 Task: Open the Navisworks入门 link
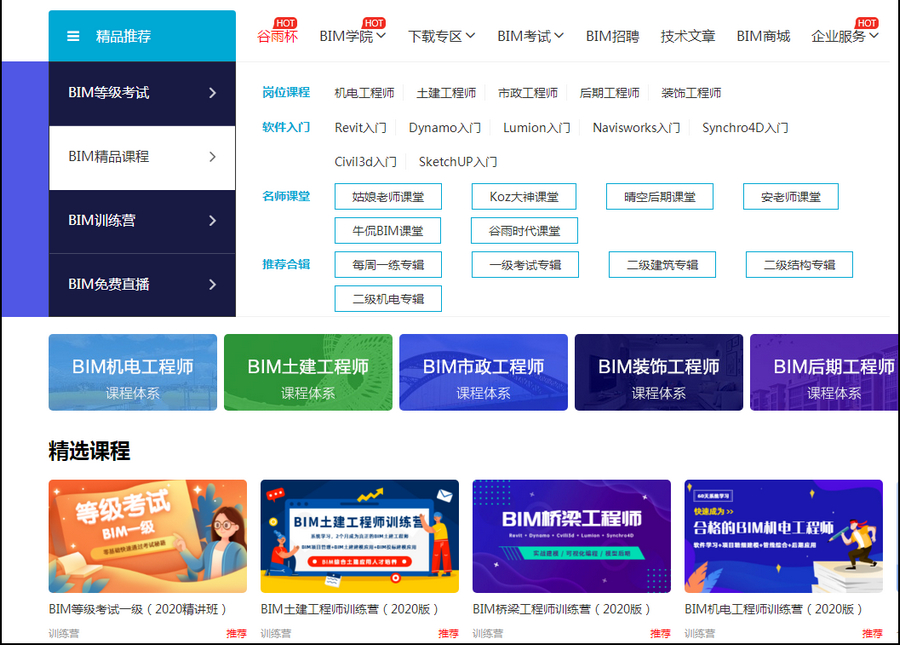tap(636, 127)
